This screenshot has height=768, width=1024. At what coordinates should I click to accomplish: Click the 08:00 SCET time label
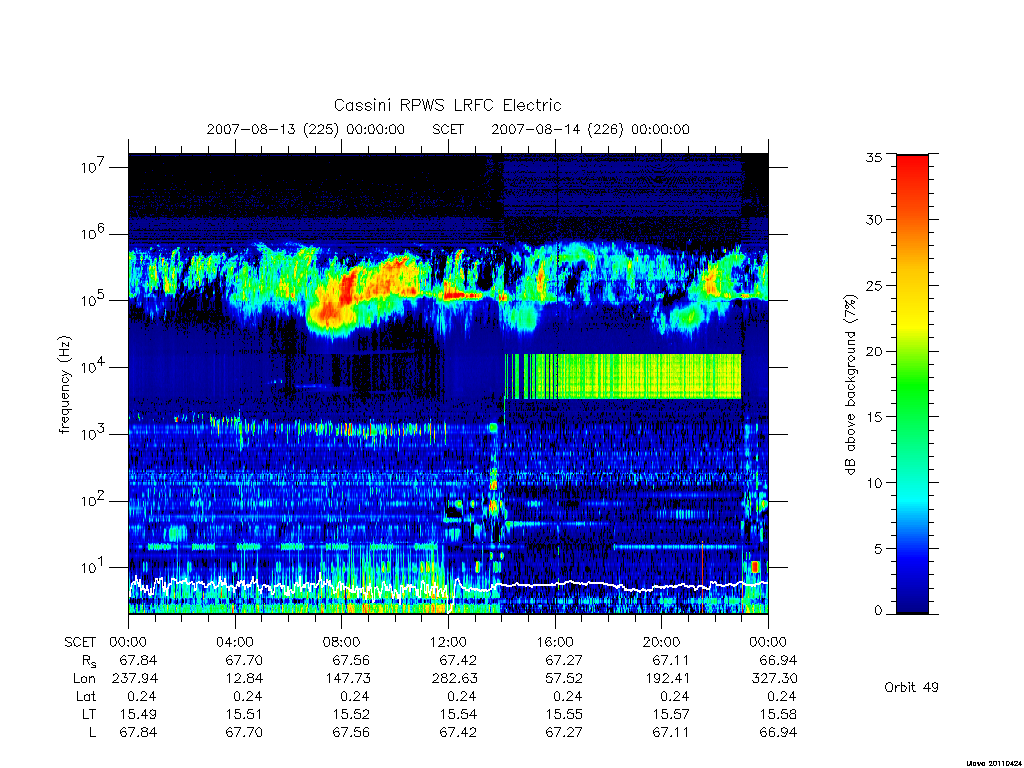(341, 642)
